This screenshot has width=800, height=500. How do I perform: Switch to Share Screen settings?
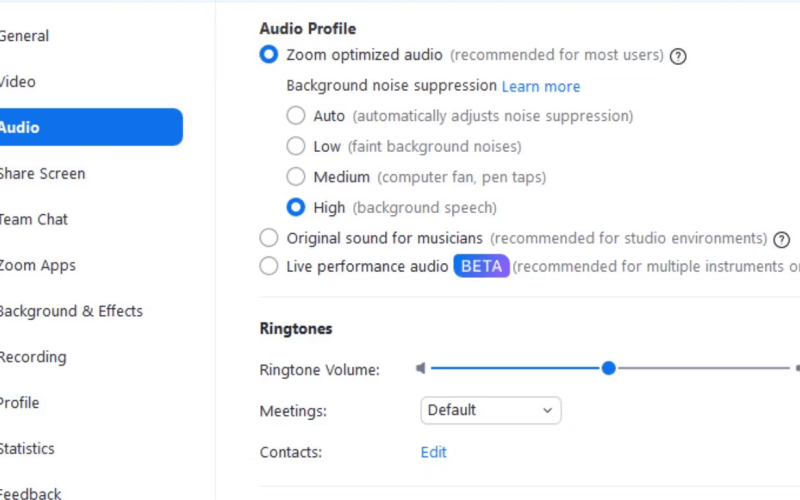coord(42,173)
